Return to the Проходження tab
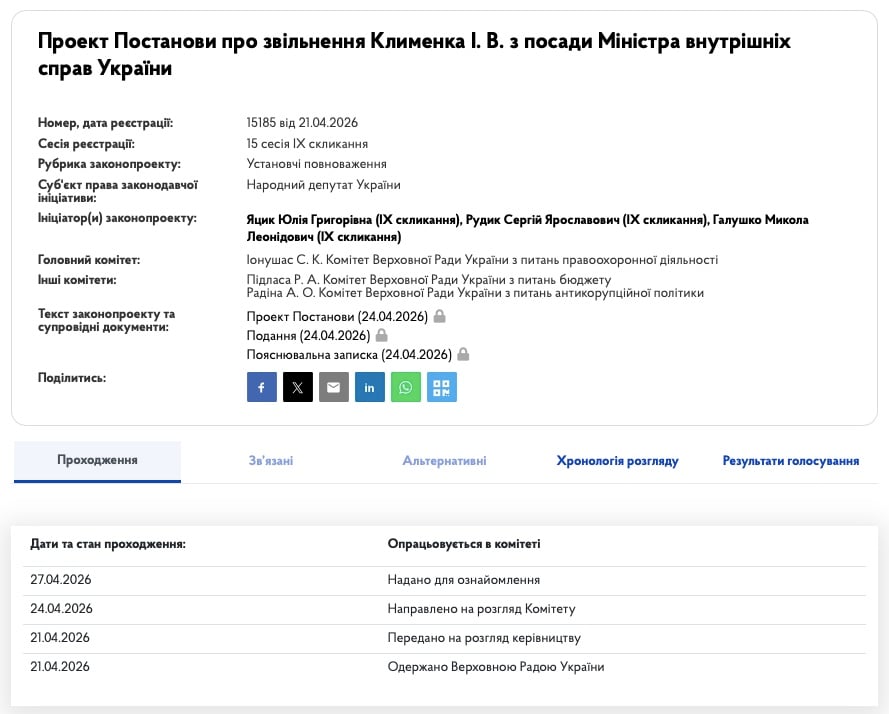Viewport: 889px width, 714px height. pos(97,461)
